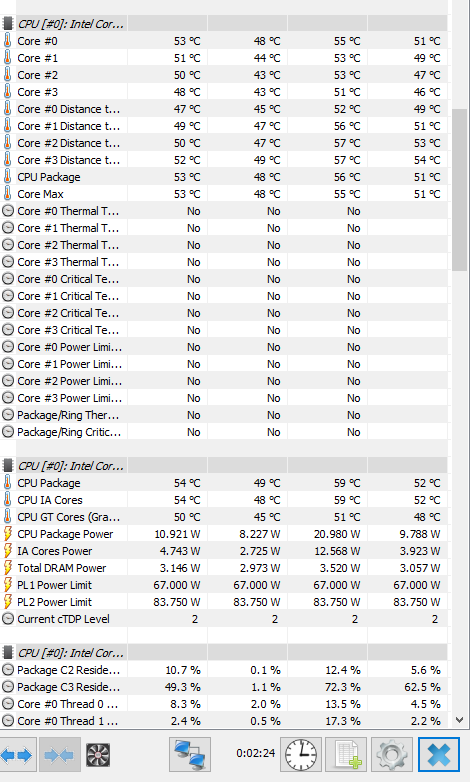Click the PL1 Power Limit row

click(224, 585)
